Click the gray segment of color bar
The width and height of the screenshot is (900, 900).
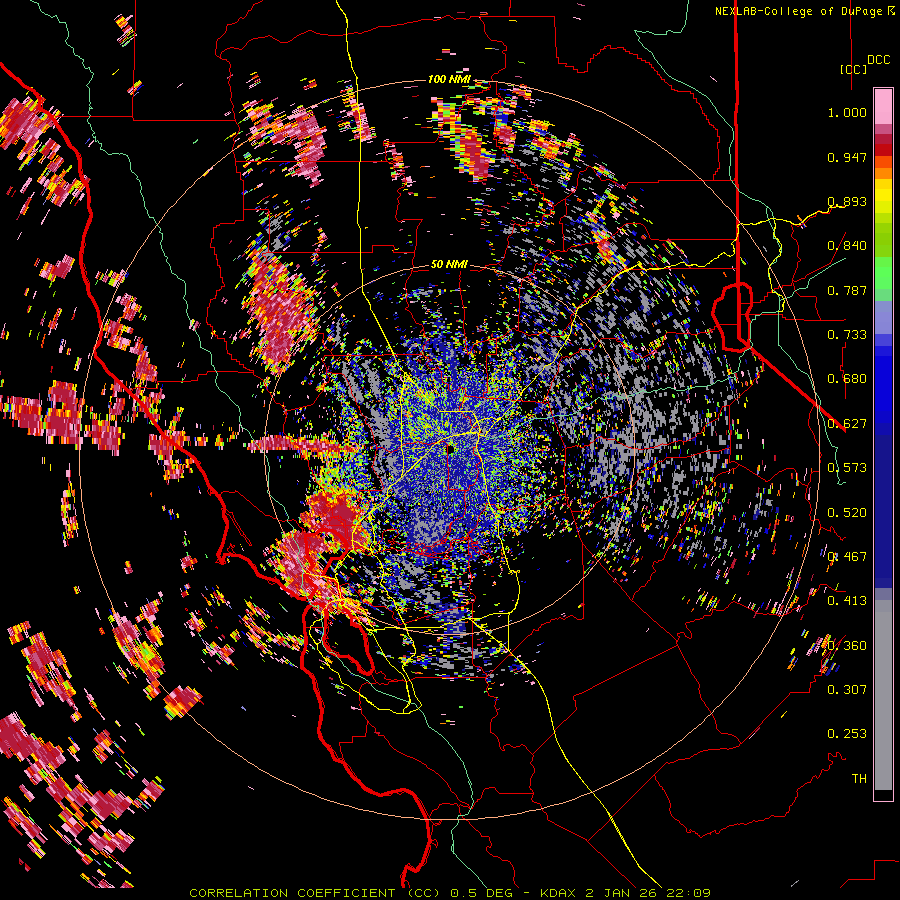[883, 695]
